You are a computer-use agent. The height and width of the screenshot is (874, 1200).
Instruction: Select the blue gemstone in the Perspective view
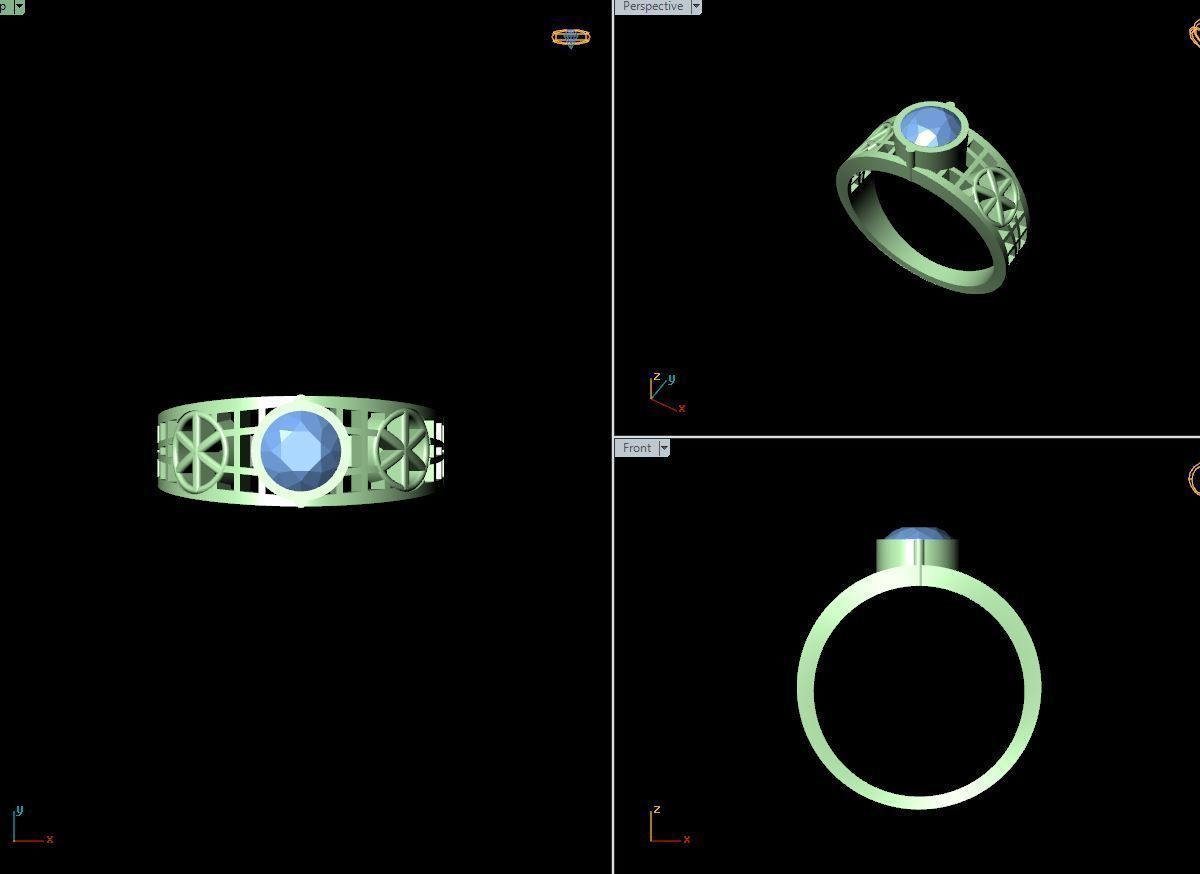coord(930,129)
